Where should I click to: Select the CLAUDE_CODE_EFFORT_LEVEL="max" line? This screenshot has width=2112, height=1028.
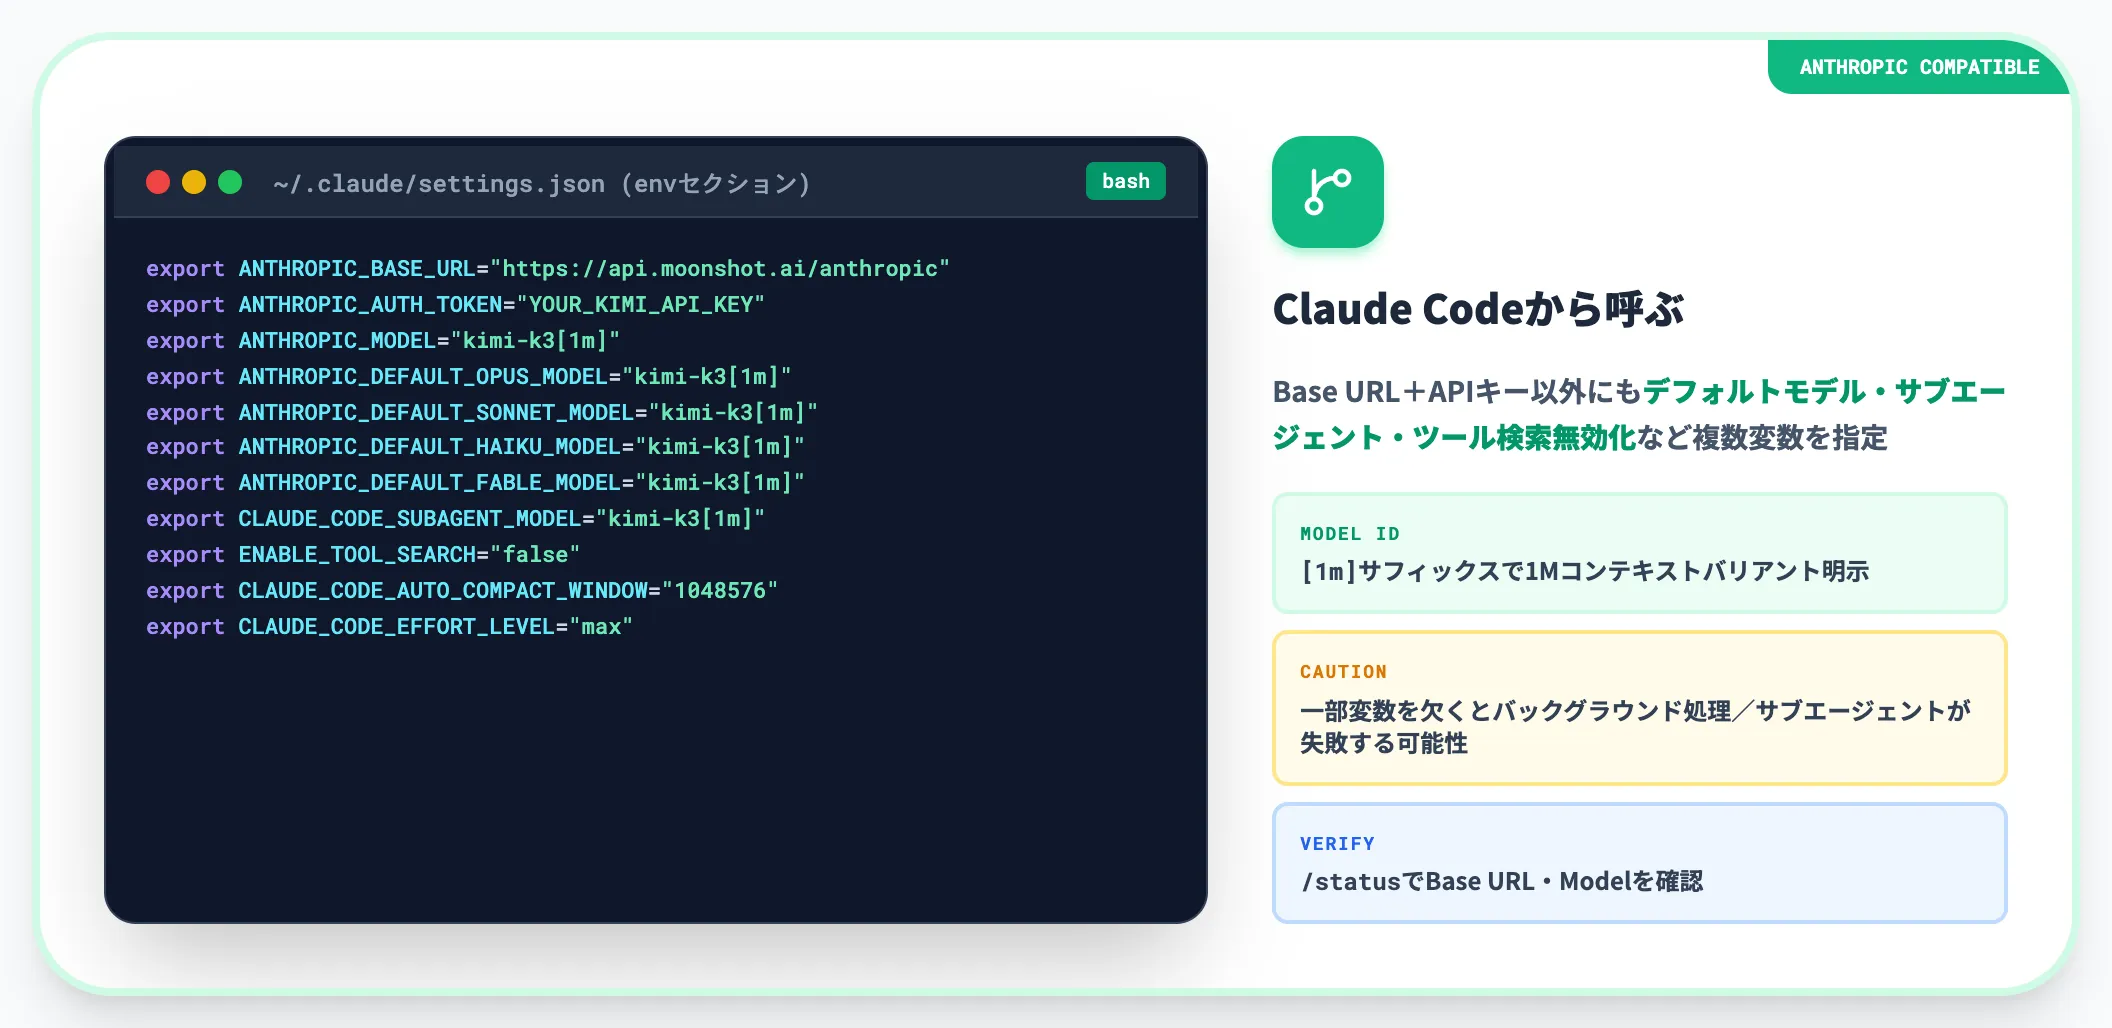coord(389,626)
